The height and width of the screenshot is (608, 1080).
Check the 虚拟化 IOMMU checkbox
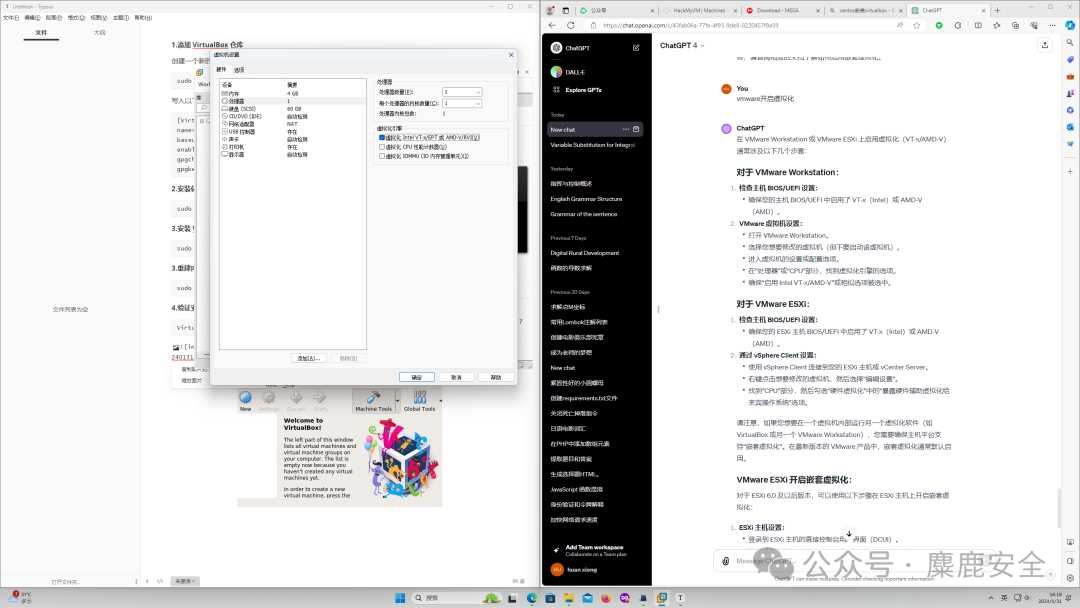[381, 157]
